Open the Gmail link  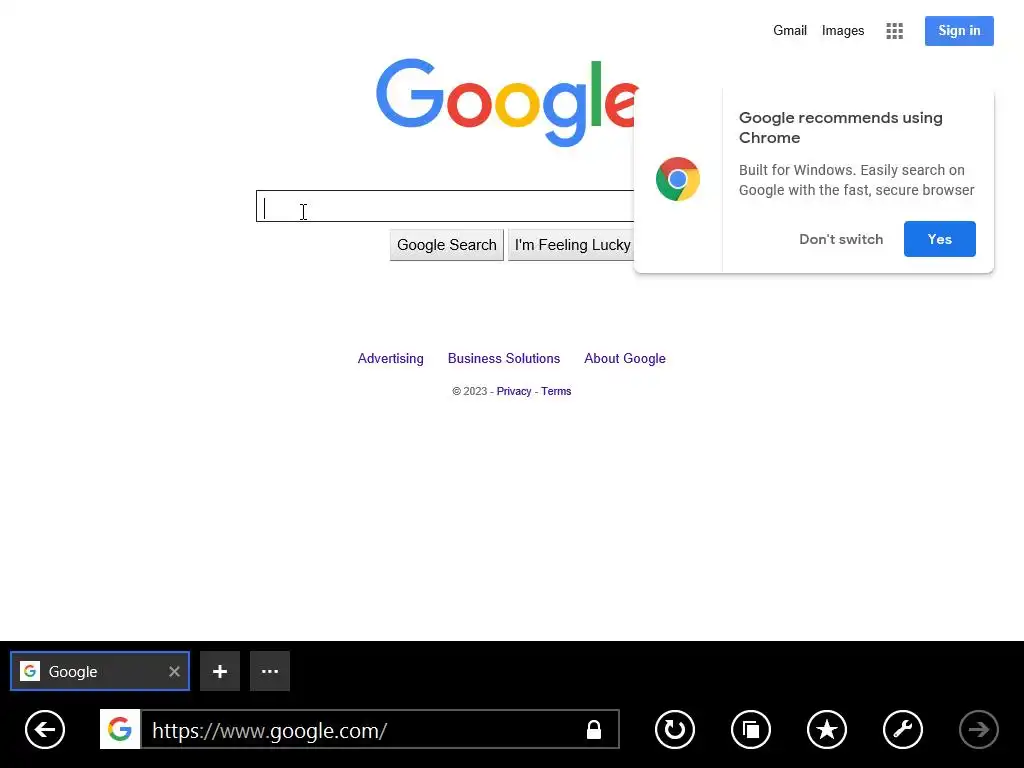click(x=790, y=31)
